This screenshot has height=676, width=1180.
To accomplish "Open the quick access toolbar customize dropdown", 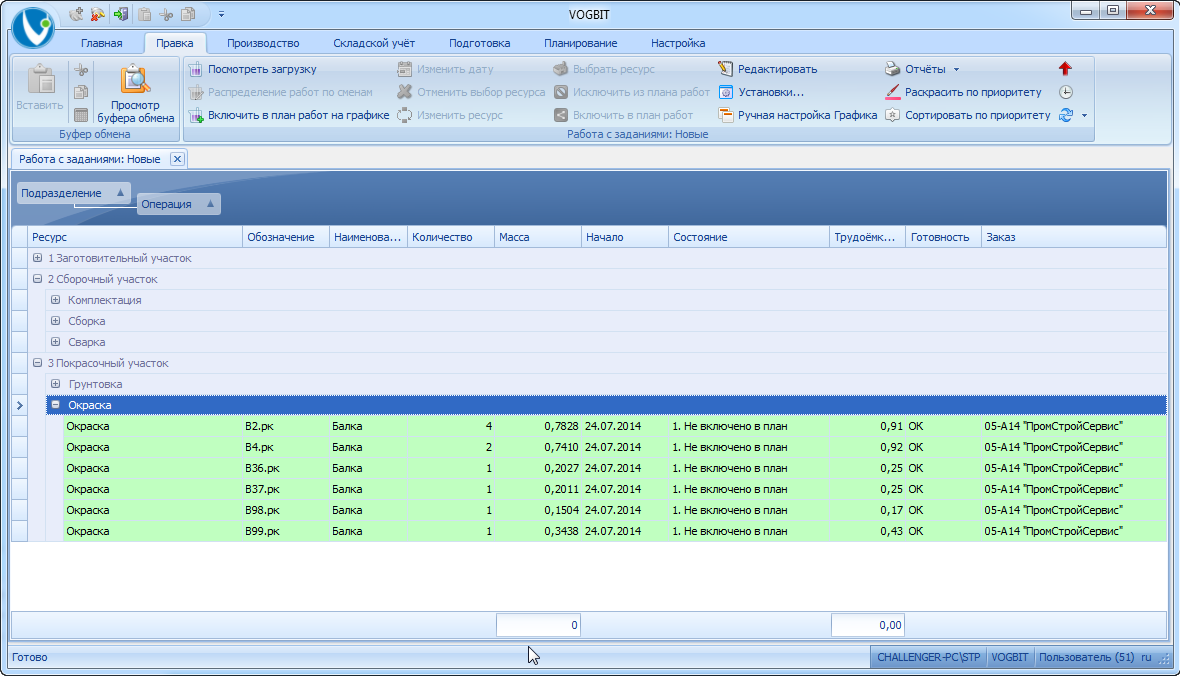I will tap(221, 14).
